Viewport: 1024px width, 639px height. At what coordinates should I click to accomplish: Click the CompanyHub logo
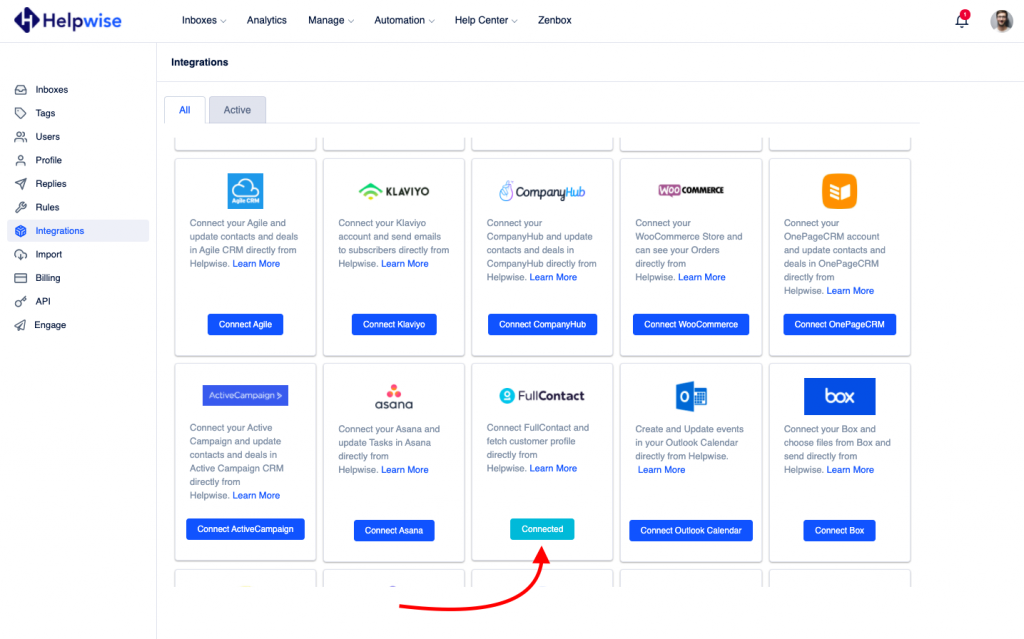pyautogui.click(x=542, y=191)
